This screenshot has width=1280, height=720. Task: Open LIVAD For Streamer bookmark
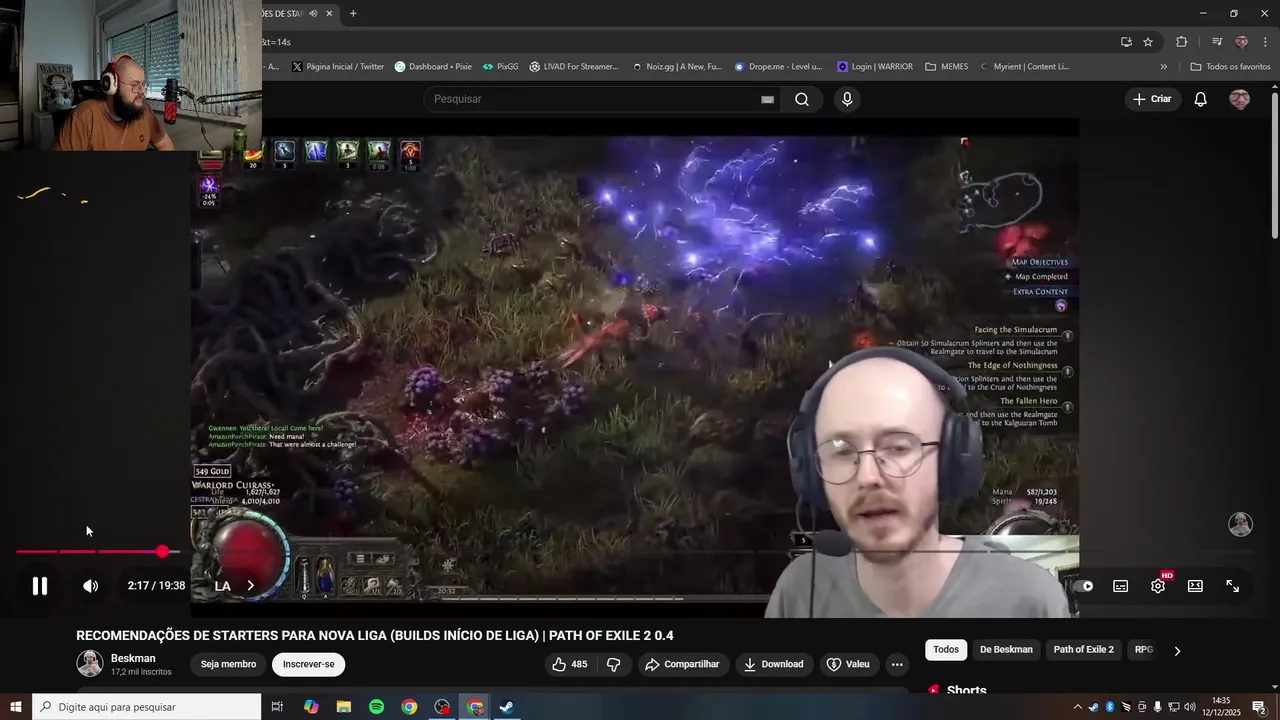click(574, 67)
